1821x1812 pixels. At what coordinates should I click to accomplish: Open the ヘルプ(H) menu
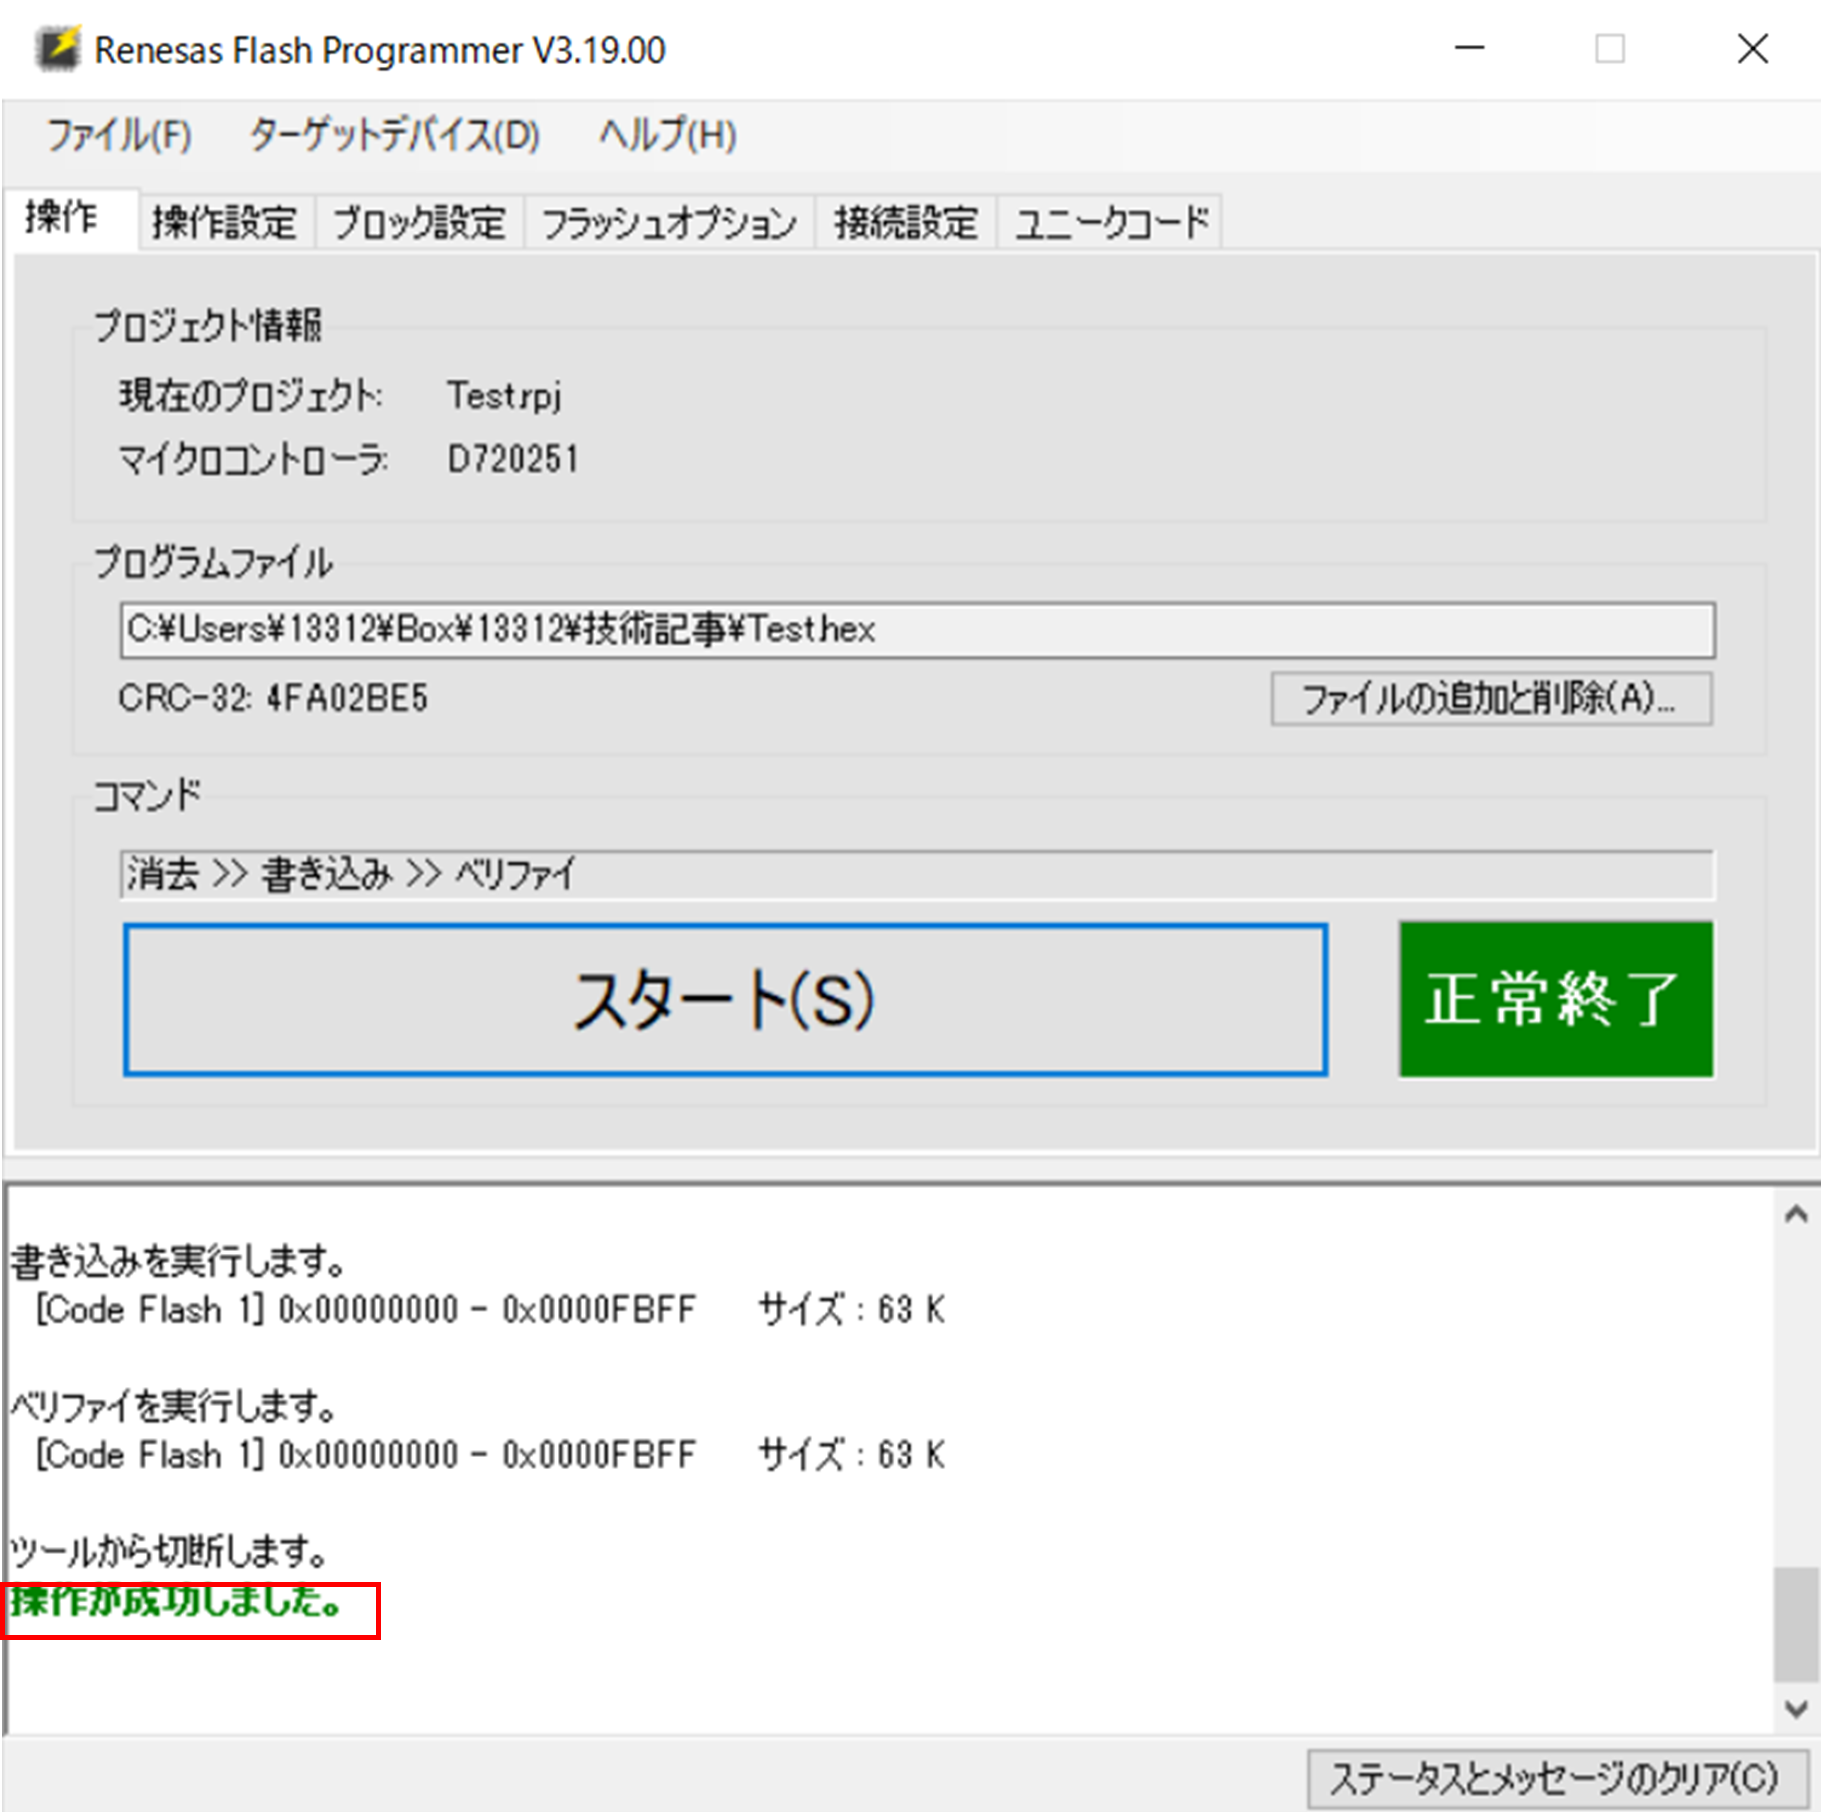pos(667,135)
